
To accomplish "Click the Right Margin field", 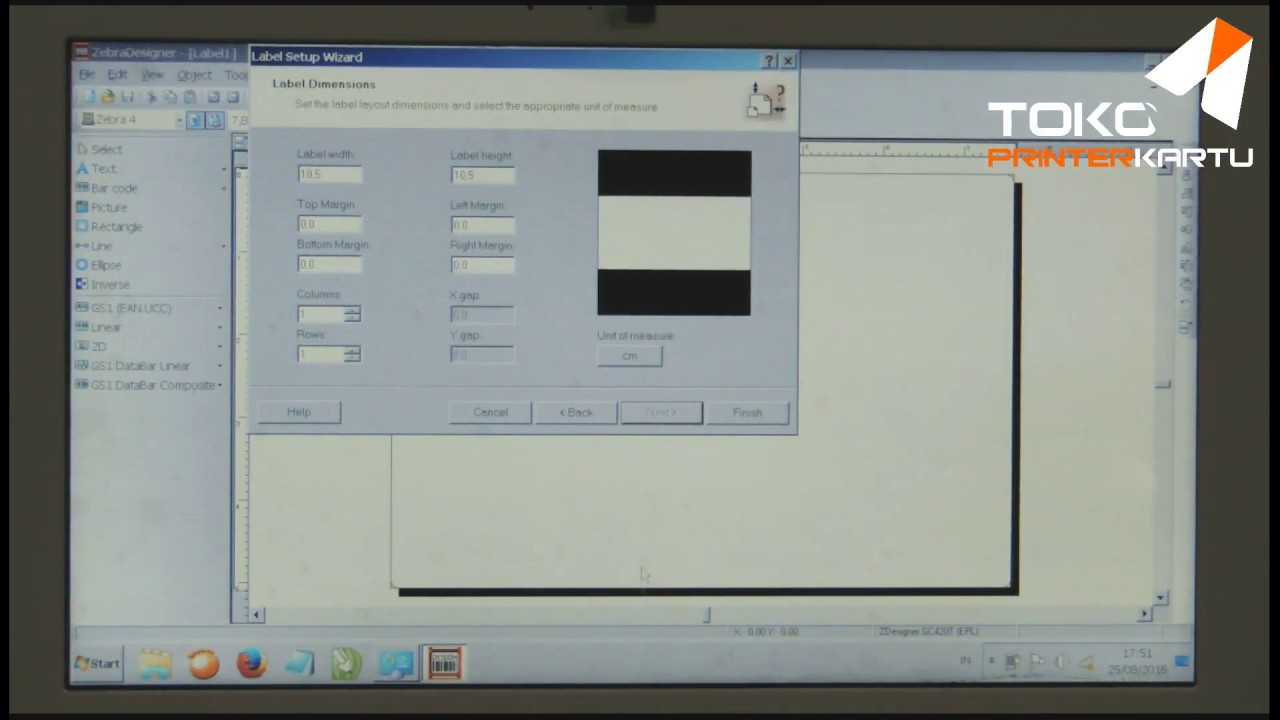I will coord(482,265).
